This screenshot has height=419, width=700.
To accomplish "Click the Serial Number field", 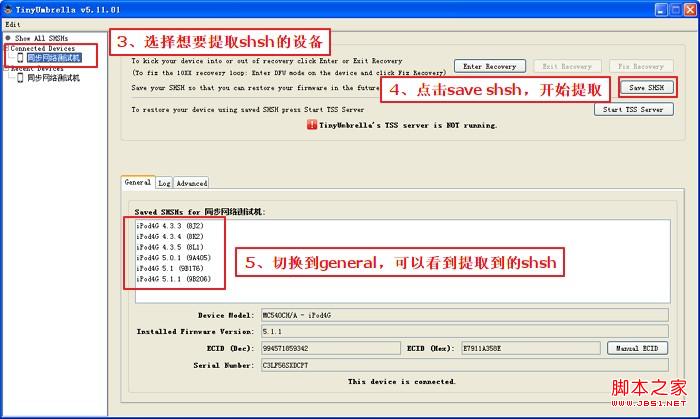I will [x=465, y=365].
